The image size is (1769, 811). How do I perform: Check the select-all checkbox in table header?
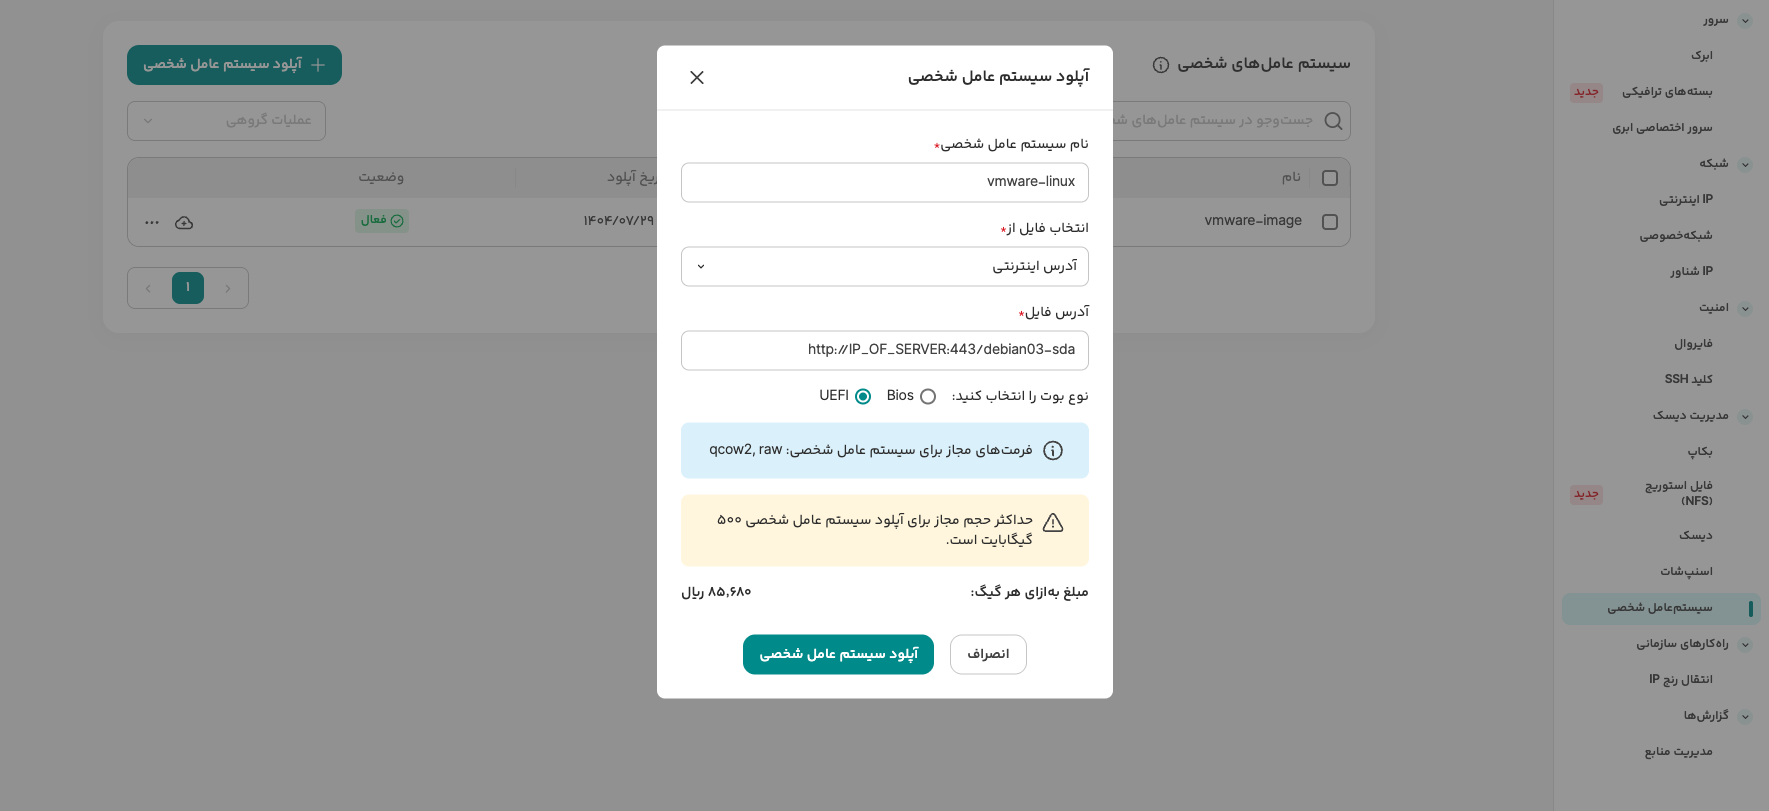point(1330,178)
